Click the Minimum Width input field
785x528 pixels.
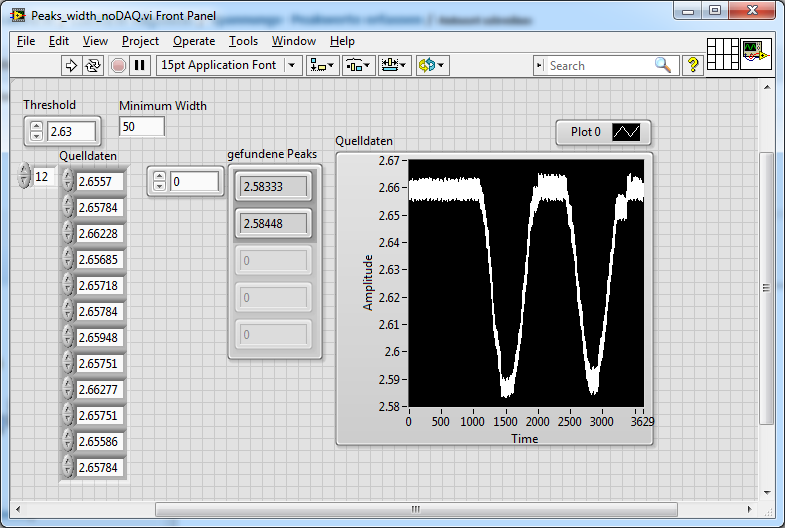141,126
